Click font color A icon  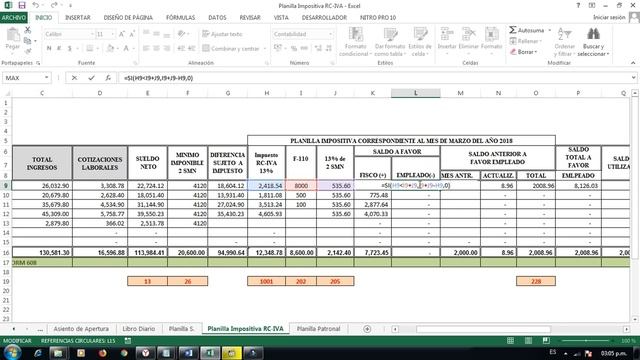(126, 49)
